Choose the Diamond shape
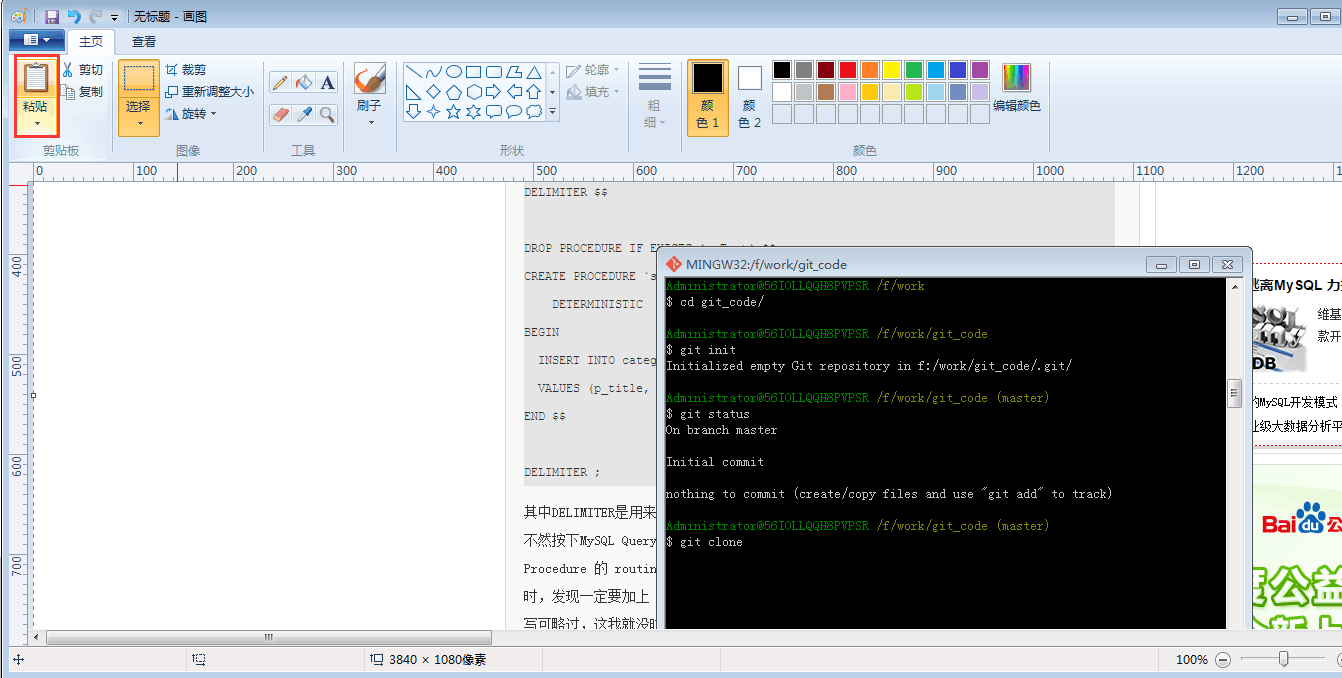The height and width of the screenshot is (678, 1342). coord(433,92)
